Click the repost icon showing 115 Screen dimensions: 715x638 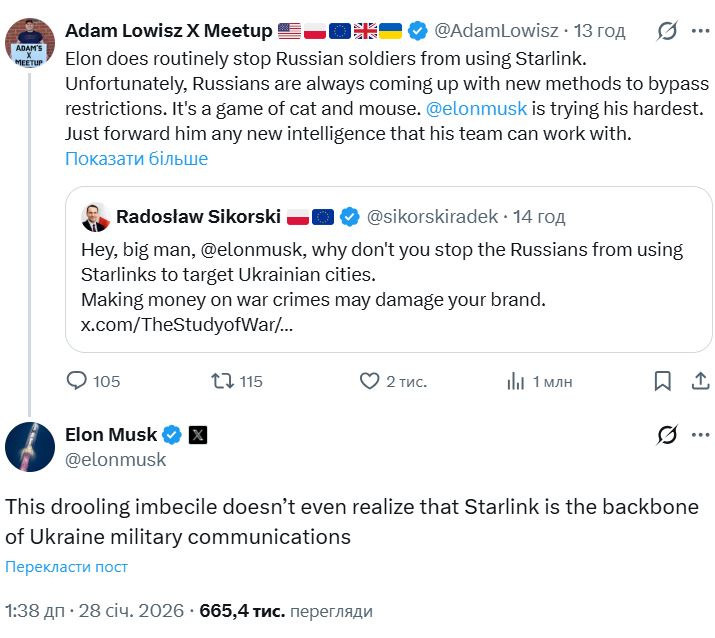pyautogui.click(x=222, y=381)
